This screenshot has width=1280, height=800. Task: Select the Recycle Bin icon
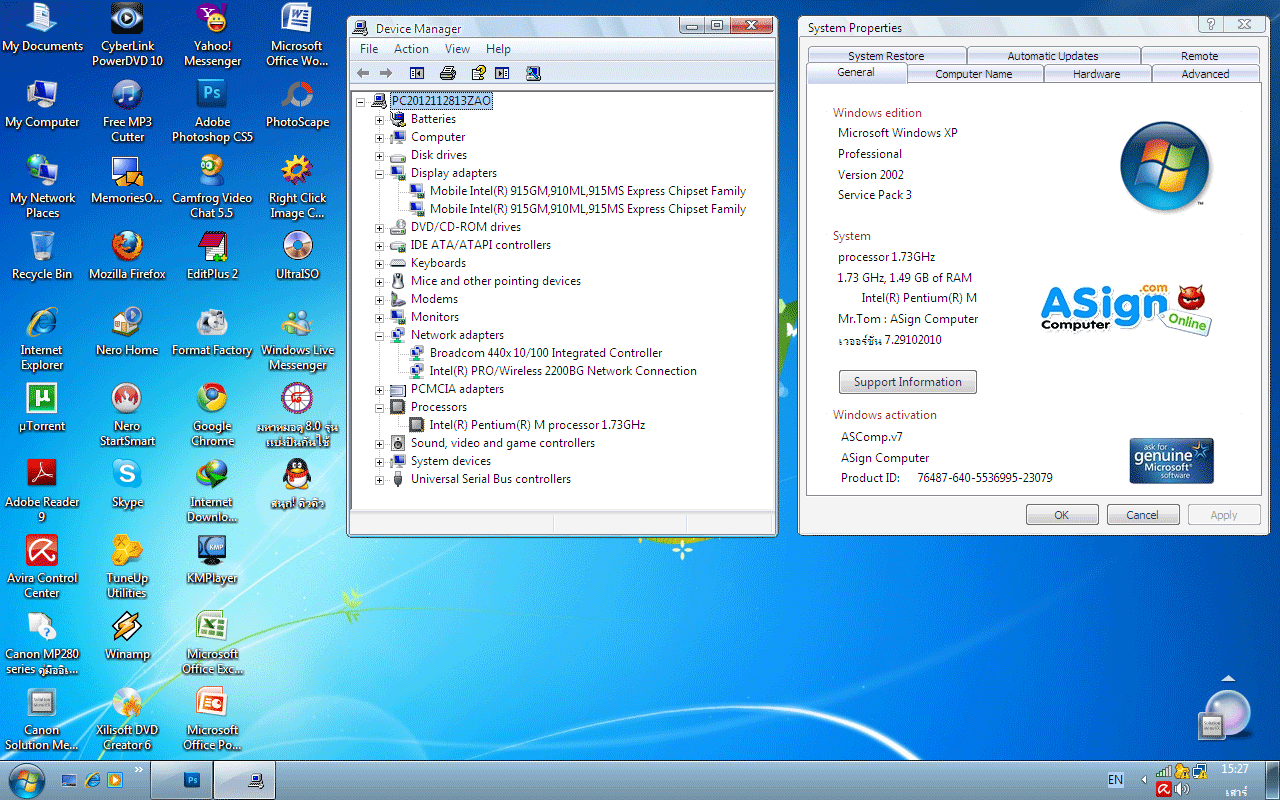click(42, 256)
